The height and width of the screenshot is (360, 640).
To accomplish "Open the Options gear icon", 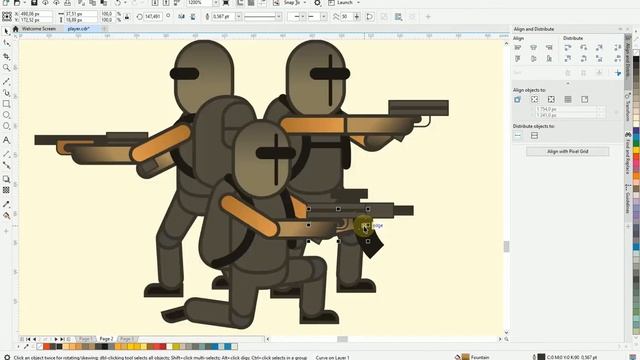I will pyautogui.click(x=317, y=3).
